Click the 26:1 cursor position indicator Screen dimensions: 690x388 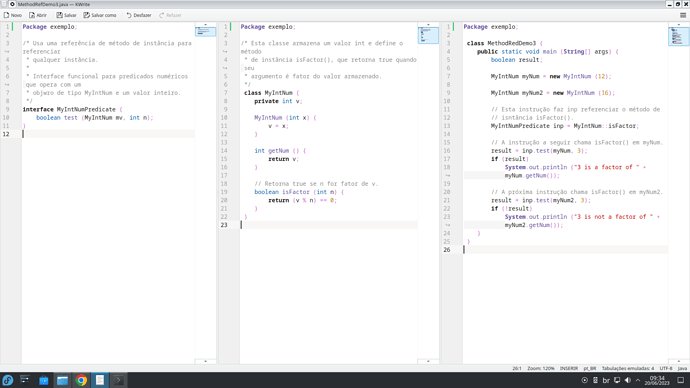tap(517, 368)
